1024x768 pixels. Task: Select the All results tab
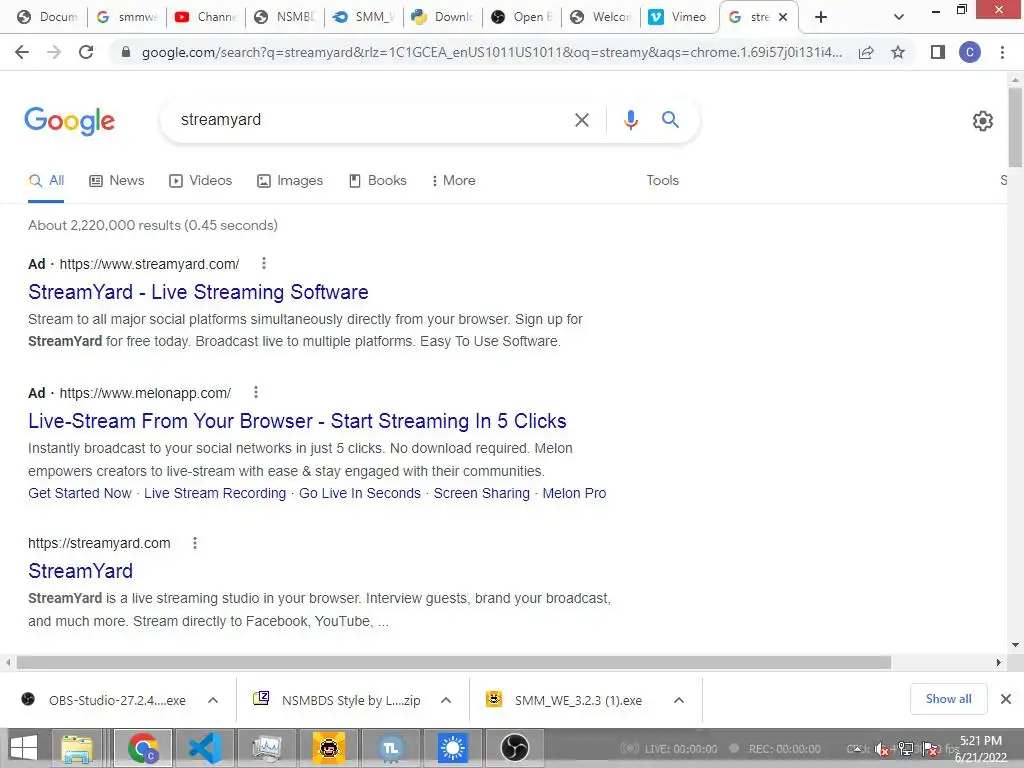pyautogui.click(x=46, y=180)
